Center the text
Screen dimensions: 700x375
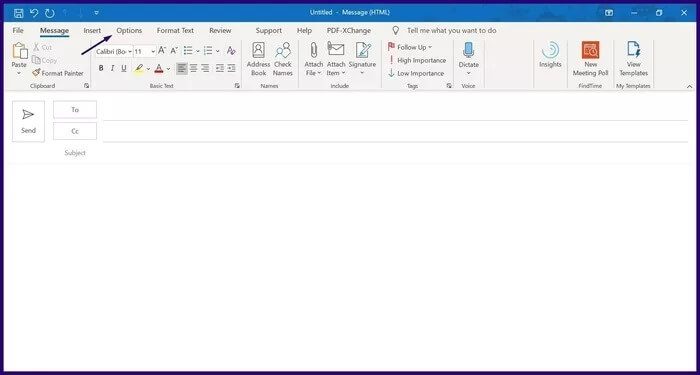[193, 68]
